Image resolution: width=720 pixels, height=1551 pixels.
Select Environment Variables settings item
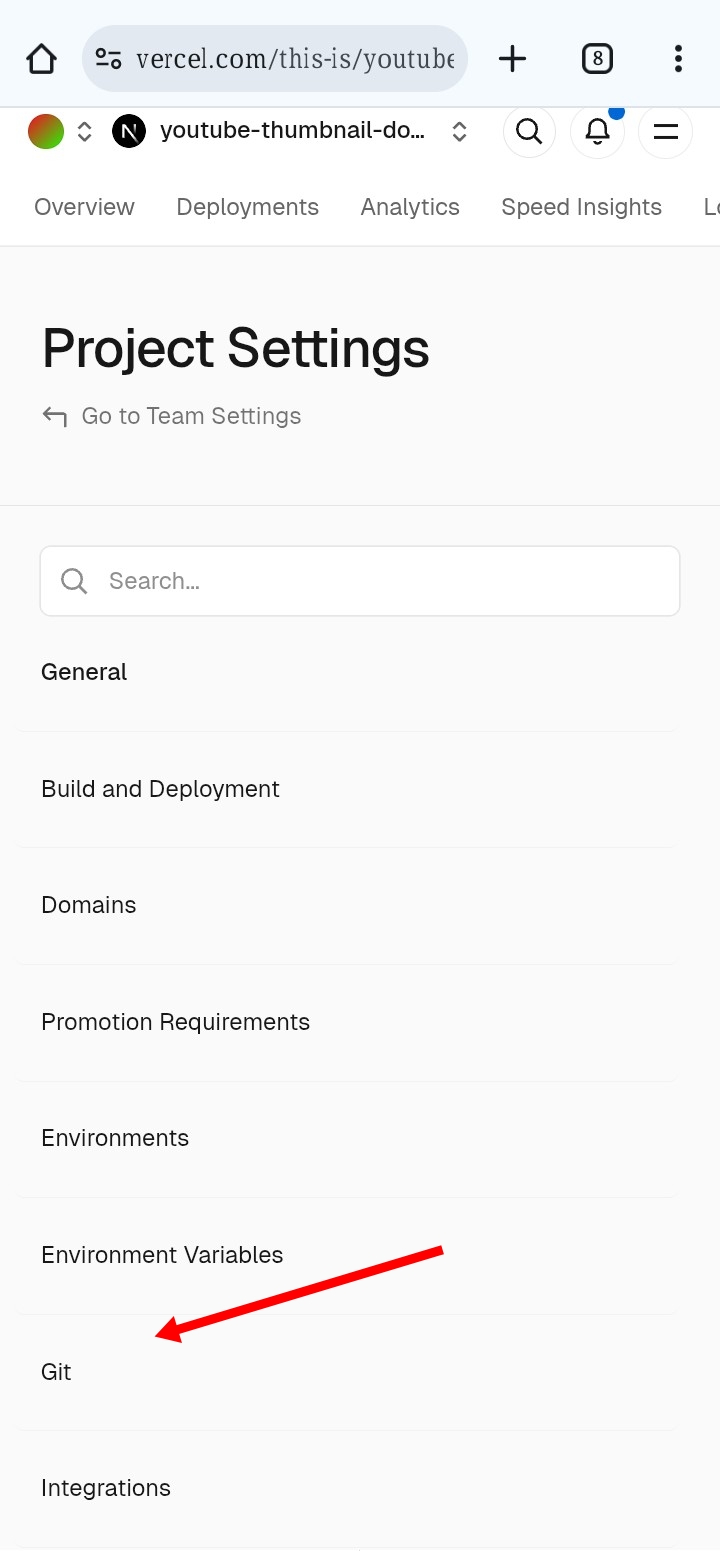(x=162, y=1255)
